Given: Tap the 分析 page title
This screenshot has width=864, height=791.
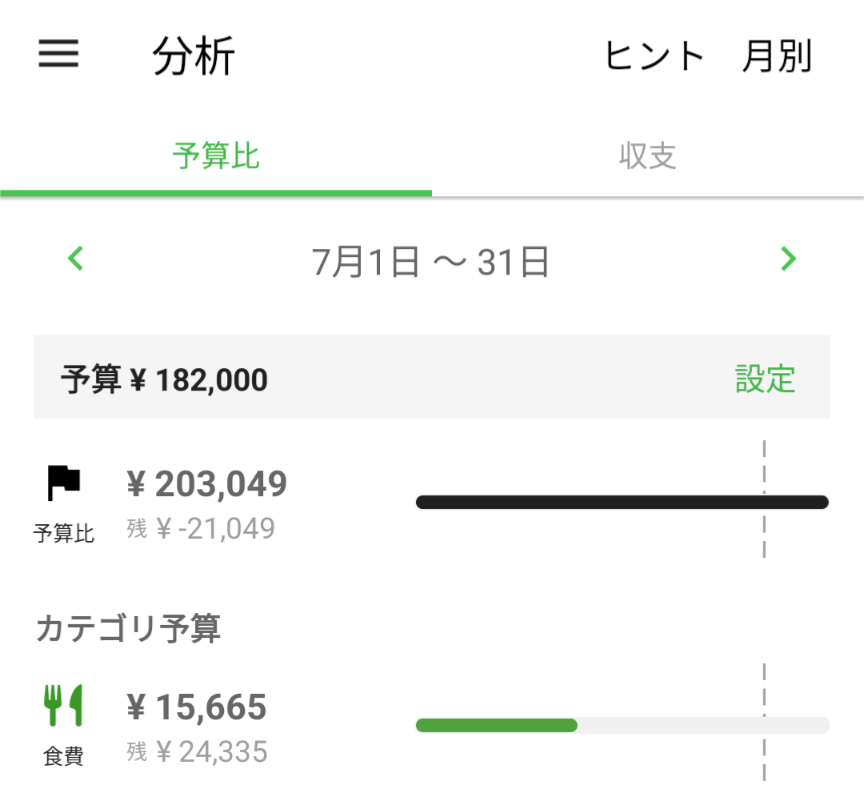Looking at the screenshot, I should [194, 57].
